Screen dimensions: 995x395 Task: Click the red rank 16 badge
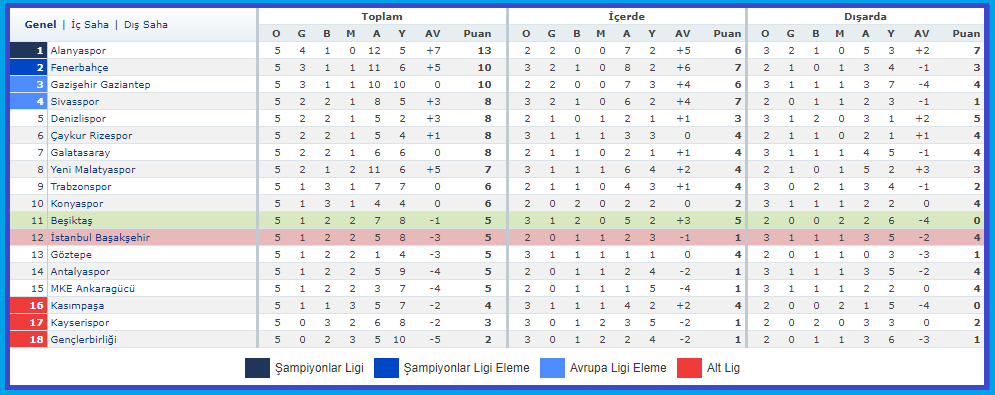(x=29, y=305)
